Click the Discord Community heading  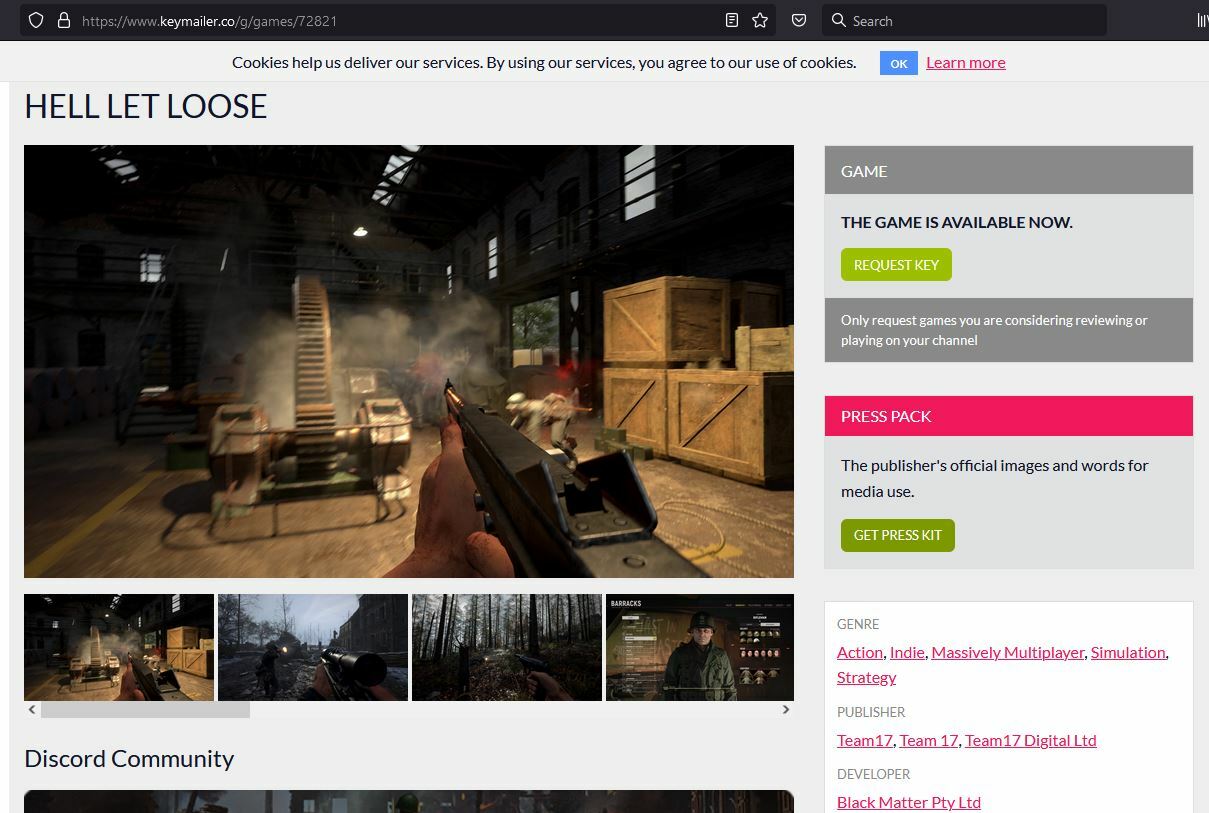(129, 758)
